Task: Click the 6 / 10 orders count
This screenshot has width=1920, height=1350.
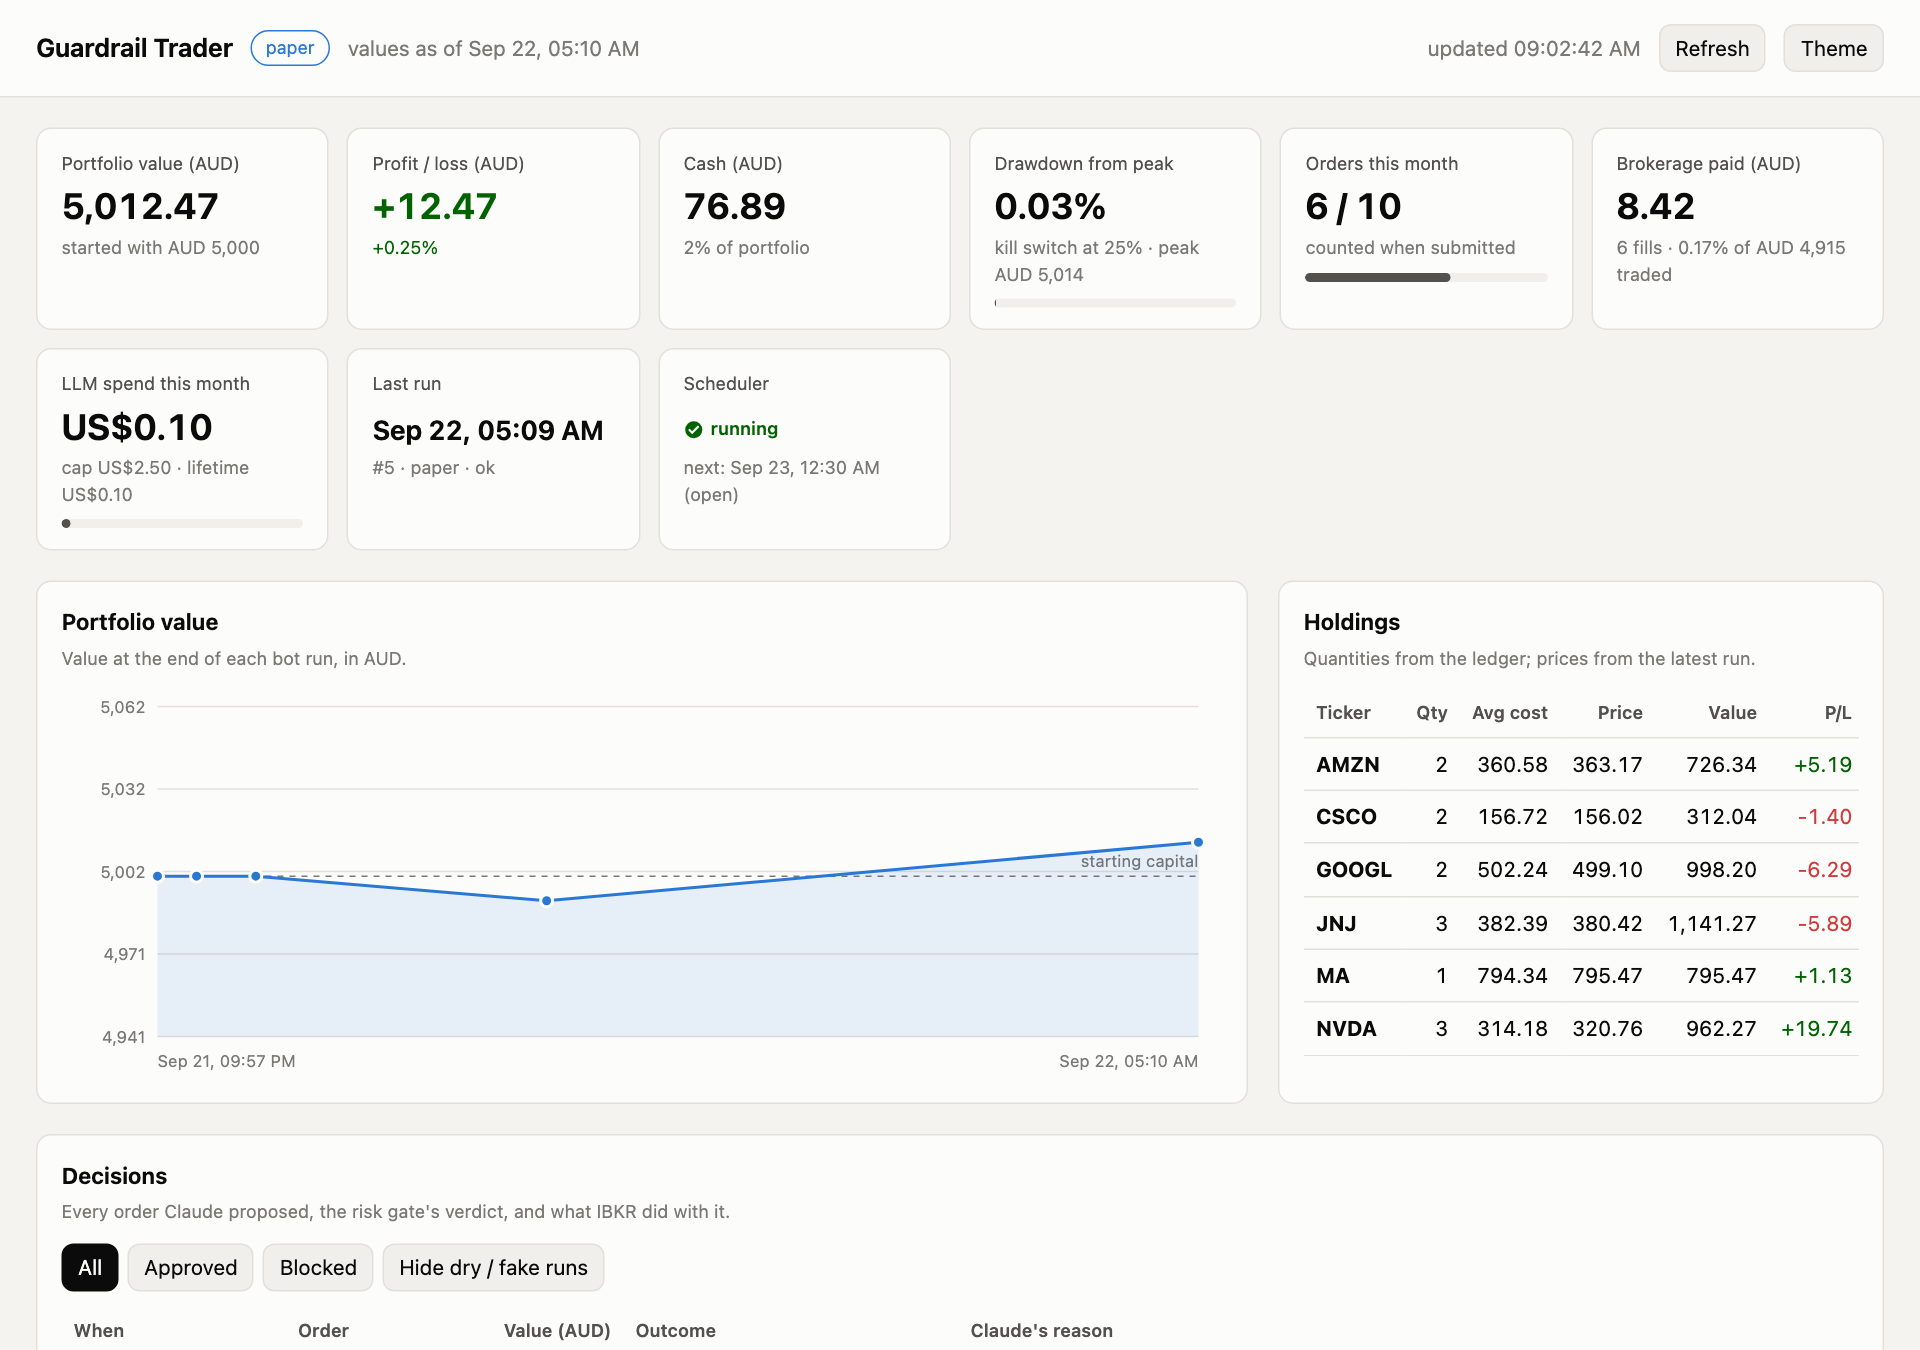Action: click(1353, 207)
